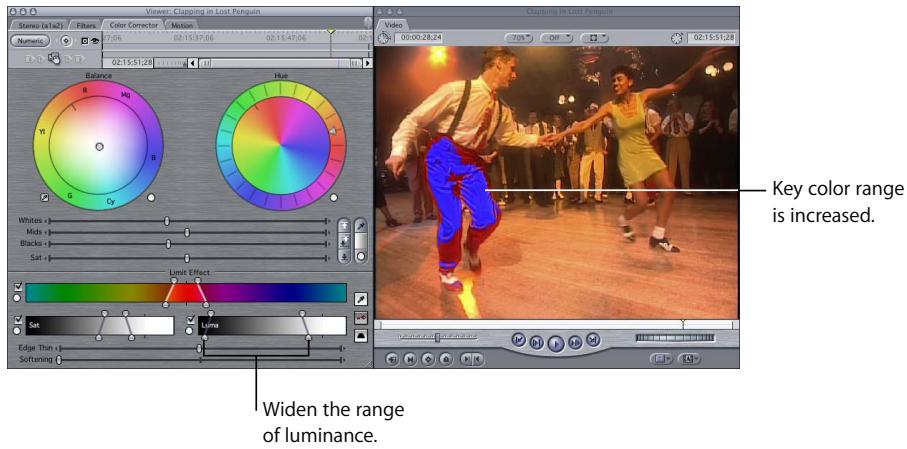Click the Invert Selection button
This screenshot has width=907, height=449.
click(x=361, y=336)
